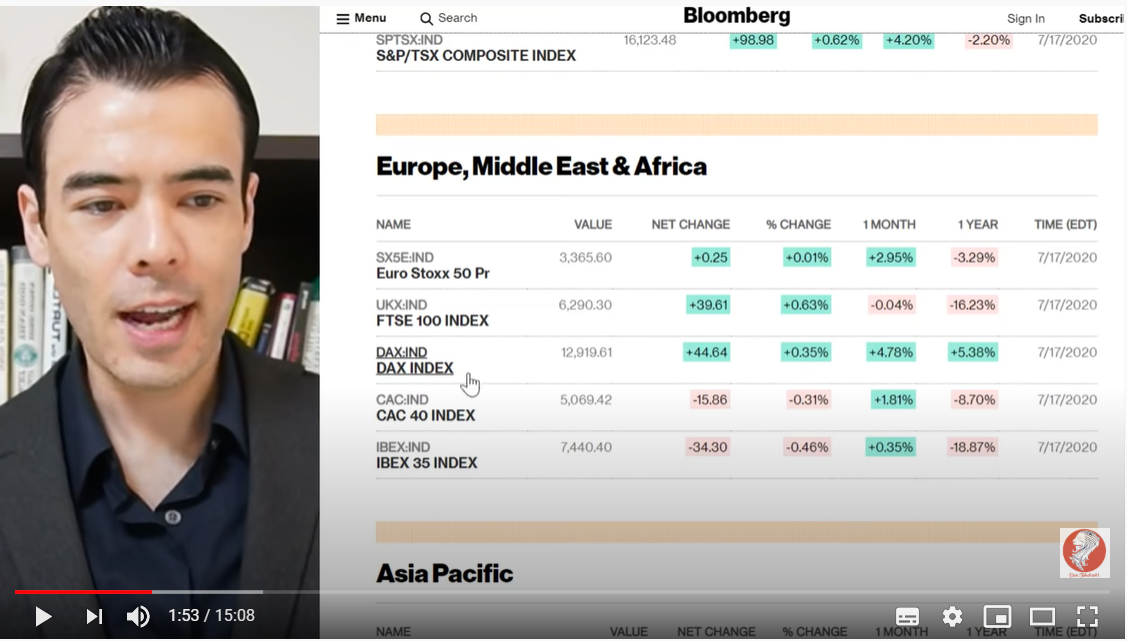
Task: Select Euro Stoxx 1 month change +2.95%
Action: pos(891,257)
